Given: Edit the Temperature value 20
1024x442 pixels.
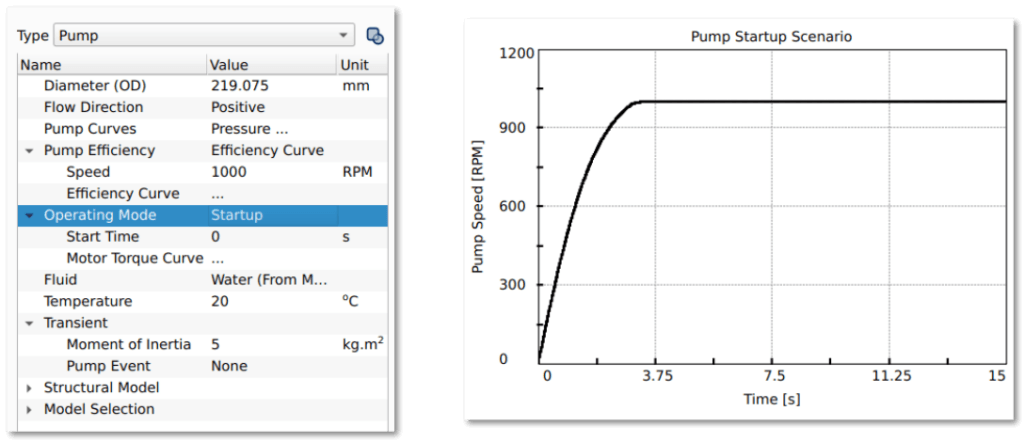Looking at the screenshot, I should 220,302.
